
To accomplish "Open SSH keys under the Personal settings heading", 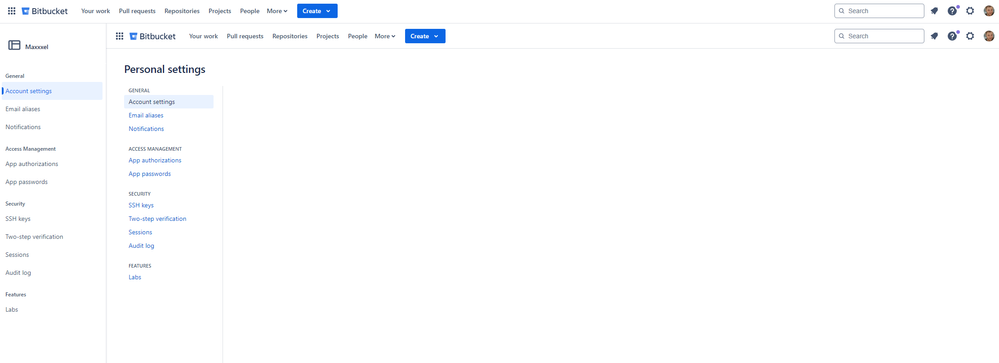I will pos(141,205).
